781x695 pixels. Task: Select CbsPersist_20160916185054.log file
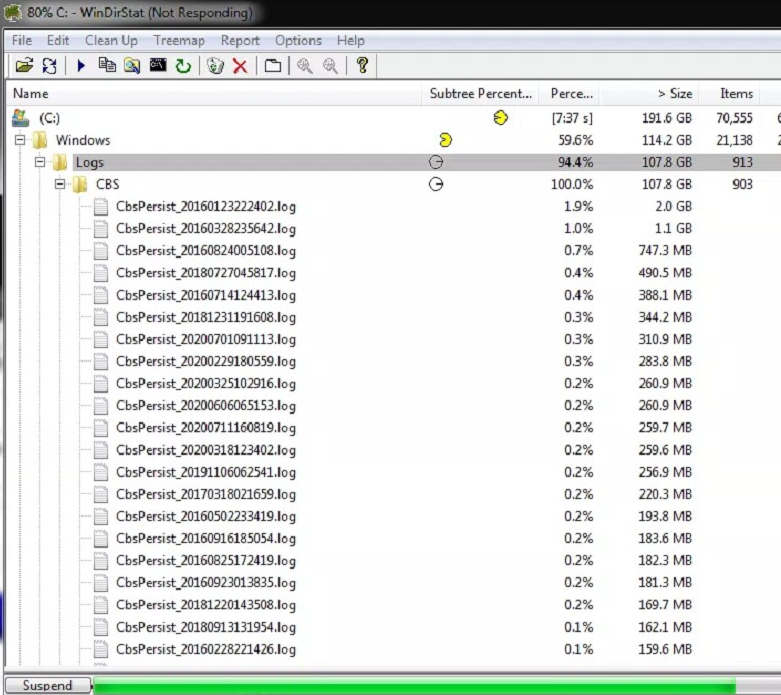[x=206, y=539]
